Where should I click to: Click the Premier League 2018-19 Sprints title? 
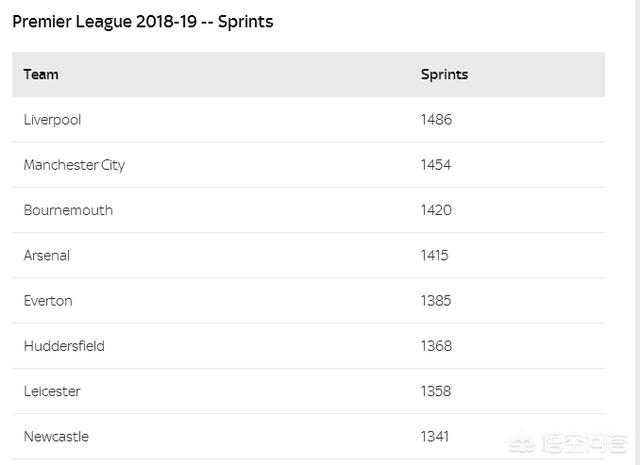142,22
